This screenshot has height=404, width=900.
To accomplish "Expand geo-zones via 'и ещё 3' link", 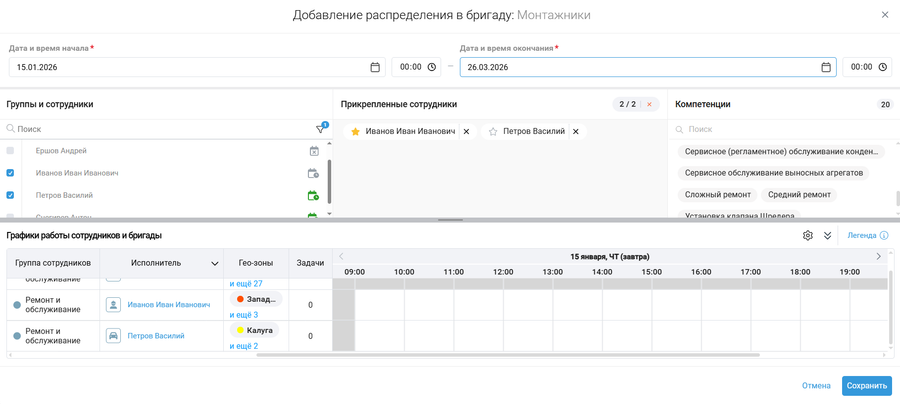I will coord(243,315).
